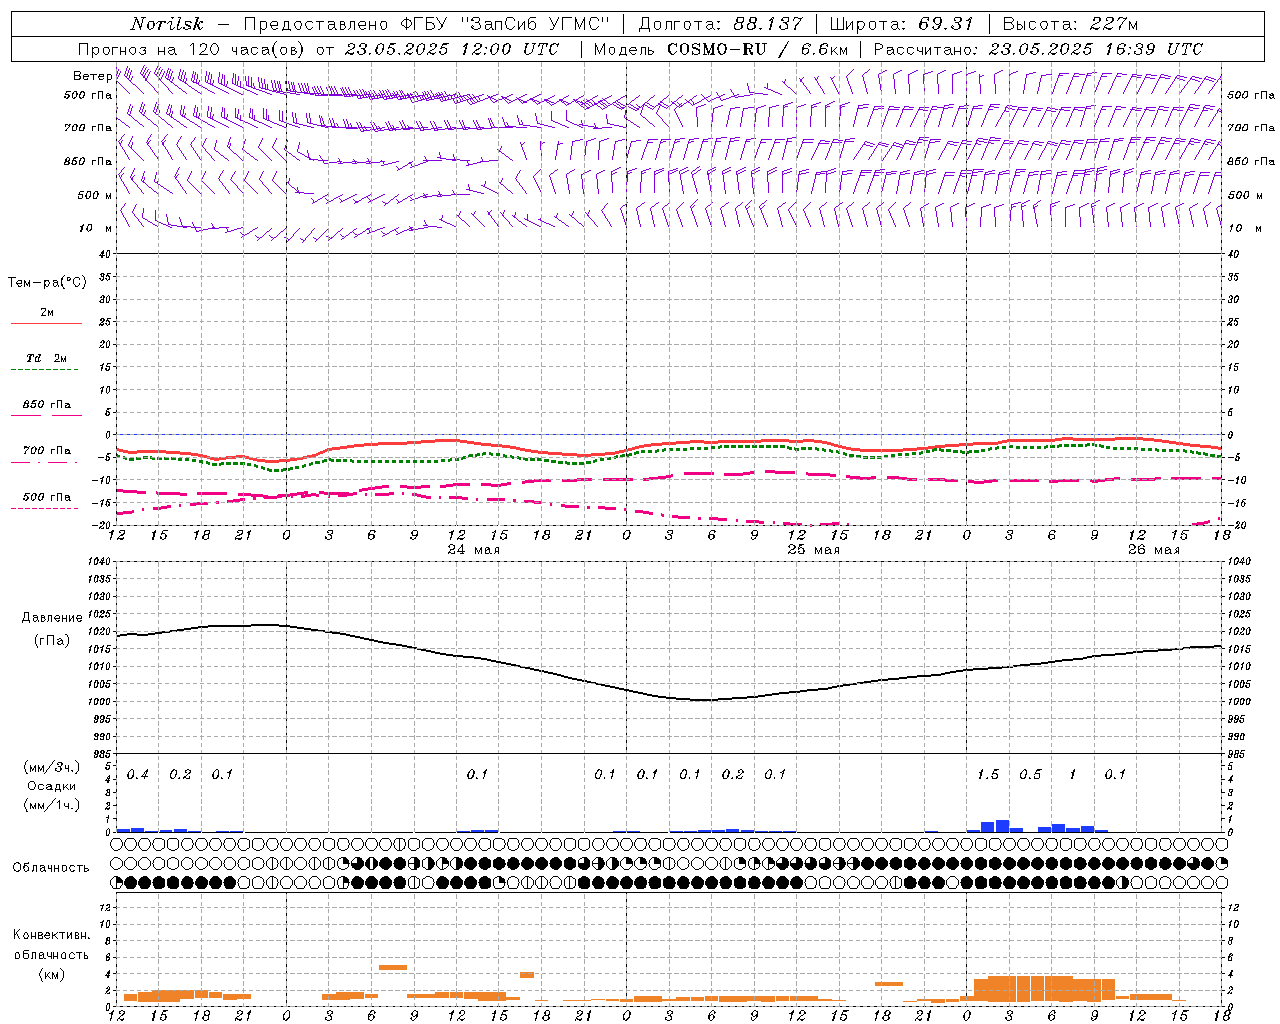Click the "(мм/3ч.)" precipitation unit label
1280x1024 pixels.
click(x=52, y=767)
